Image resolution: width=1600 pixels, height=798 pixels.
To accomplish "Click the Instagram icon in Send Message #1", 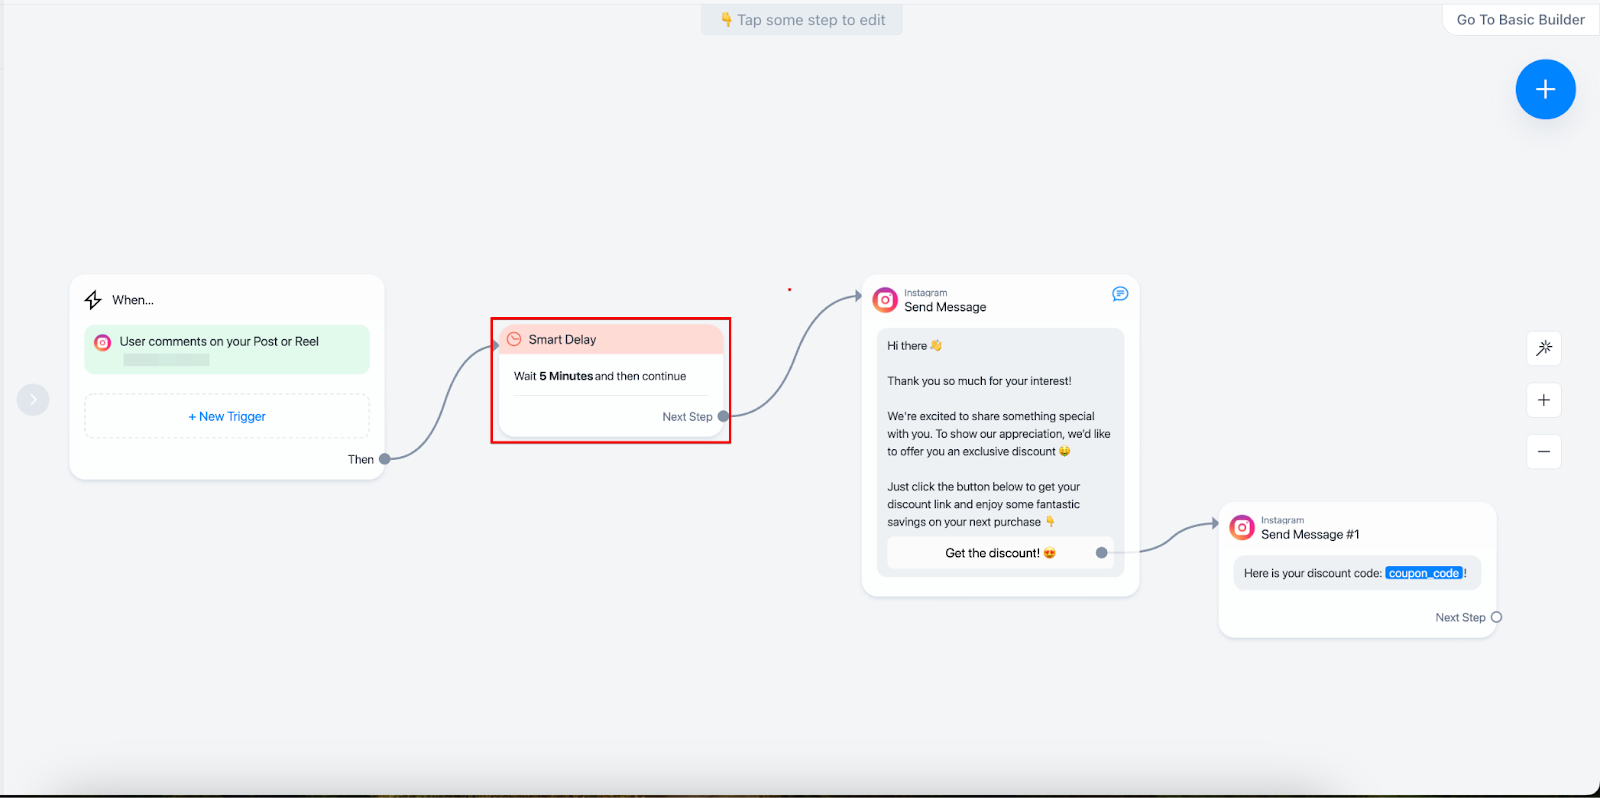I will tap(1242, 527).
